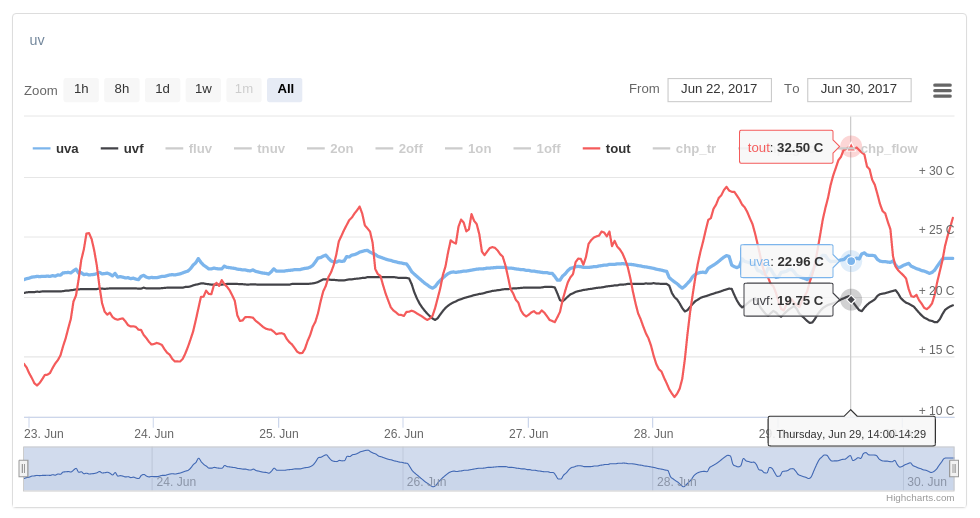Click the To date input field
The image size is (980, 518).
(x=859, y=90)
